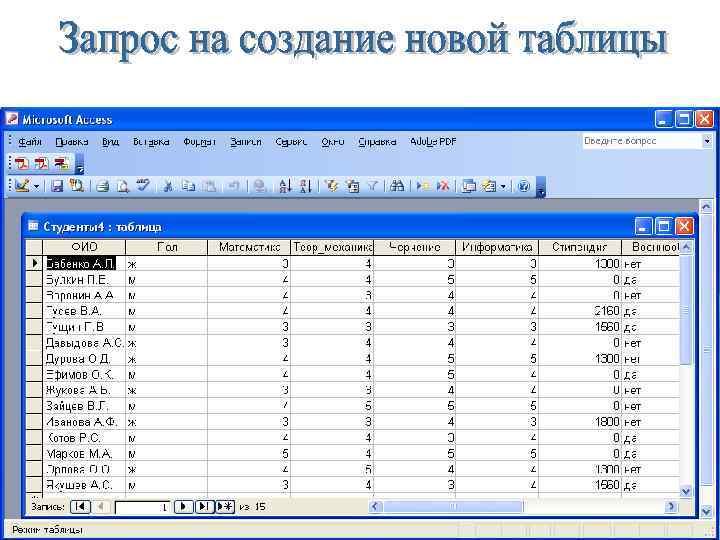Open the Формат menu
Image resolution: width=720 pixels, height=540 pixels.
[199, 142]
